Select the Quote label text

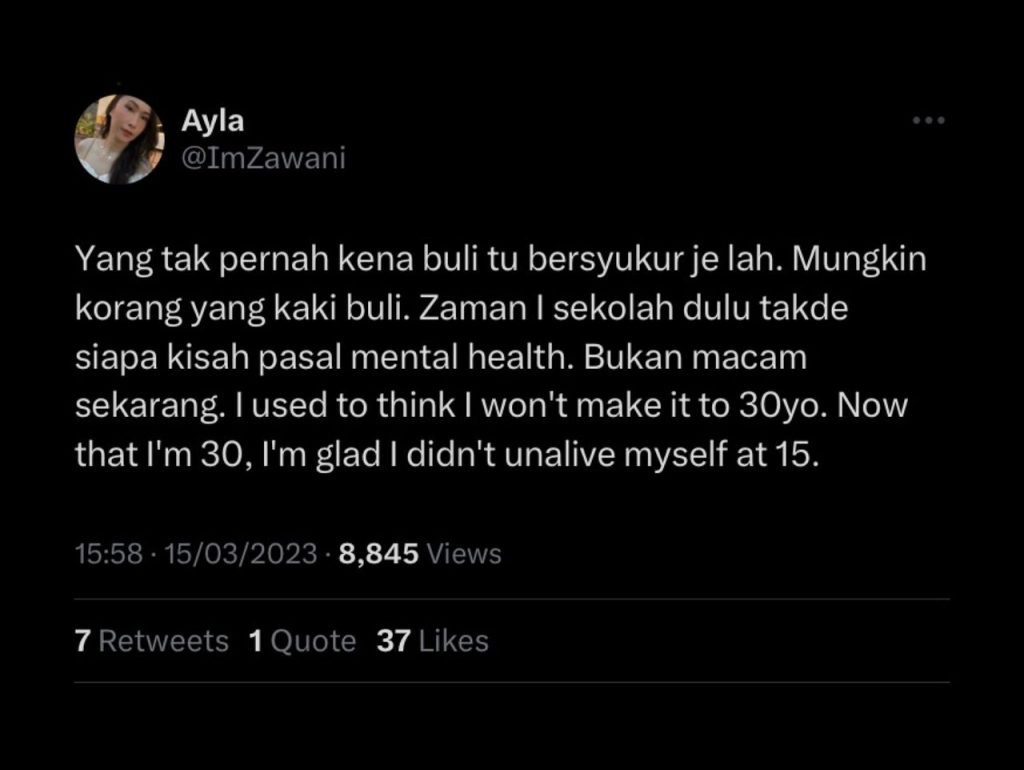[x=313, y=641]
